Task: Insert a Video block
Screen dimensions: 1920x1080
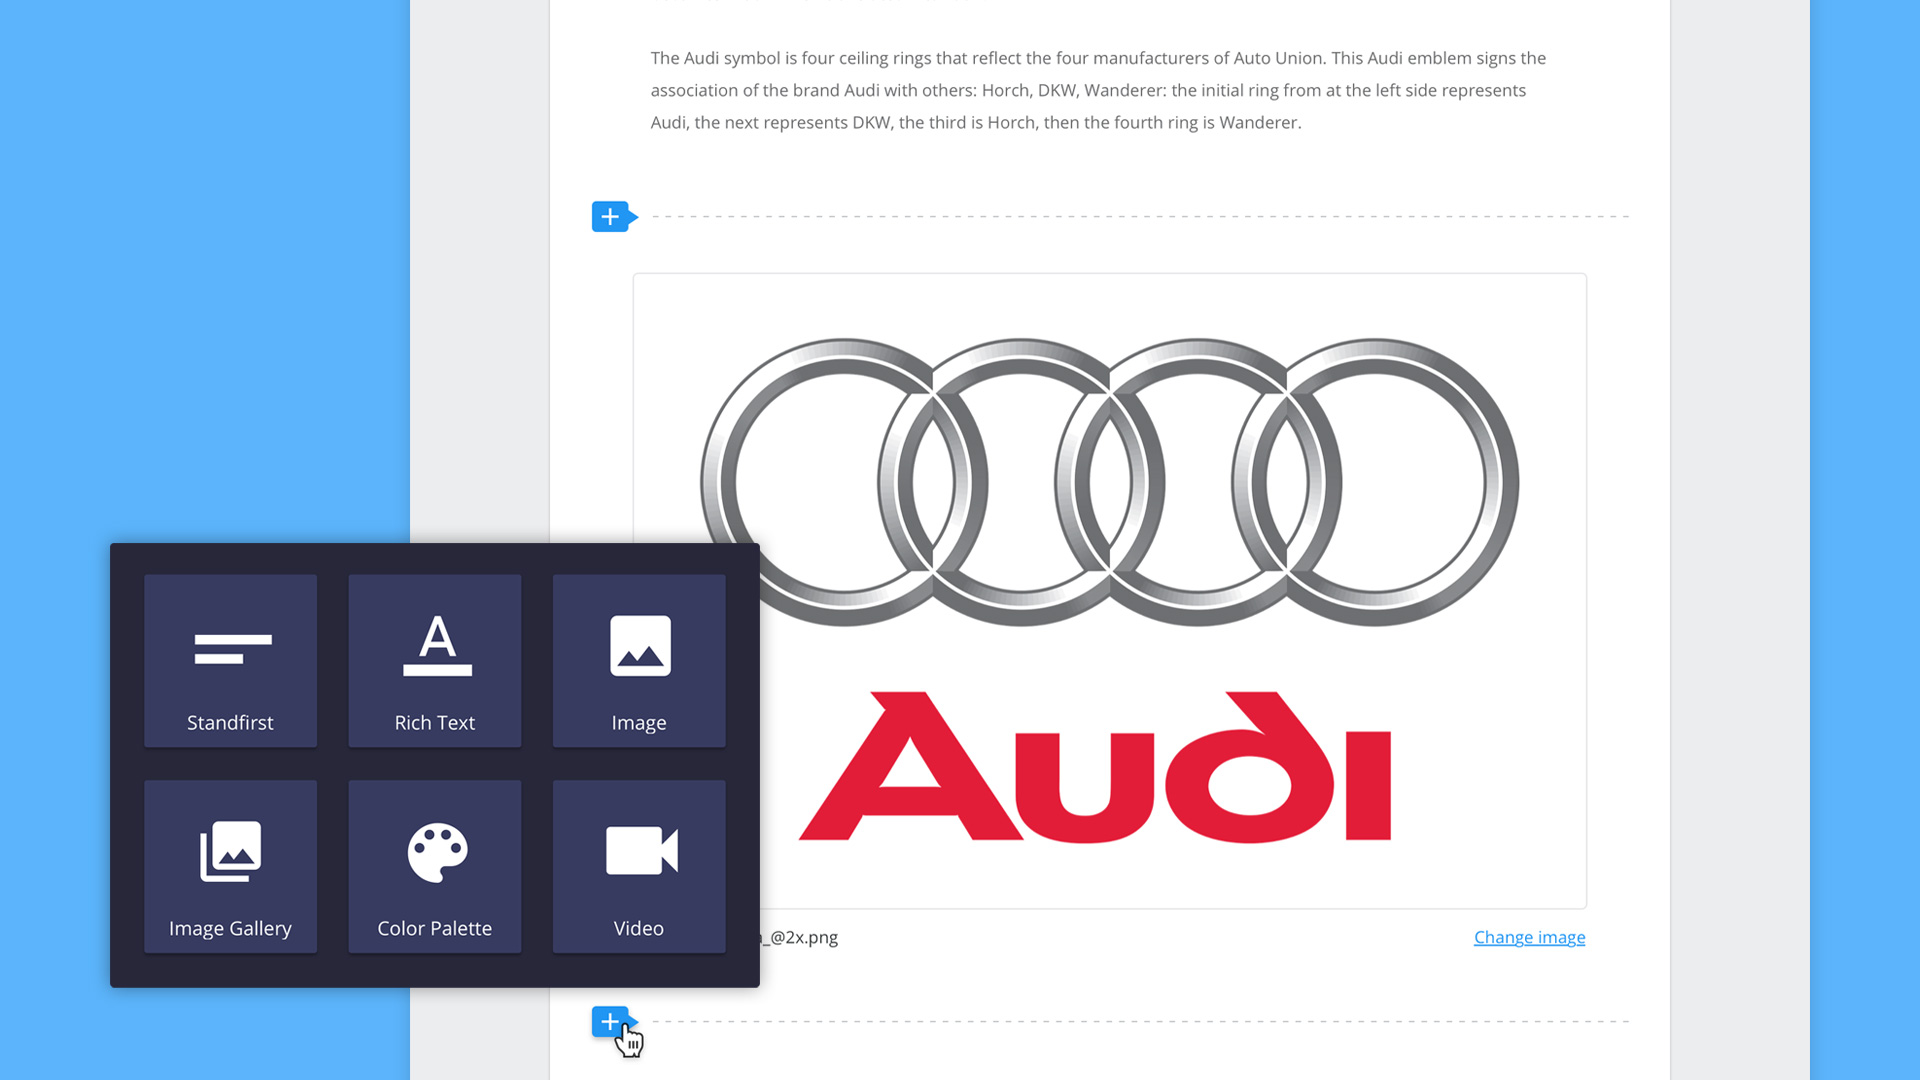Action: click(x=639, y=866)
